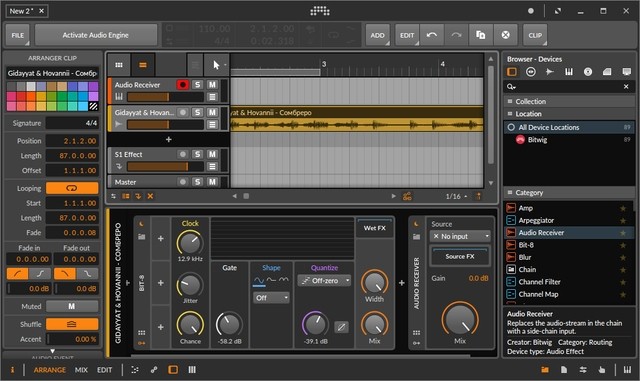Click the Audio Receiver track menu icon

tap(212, 97)
